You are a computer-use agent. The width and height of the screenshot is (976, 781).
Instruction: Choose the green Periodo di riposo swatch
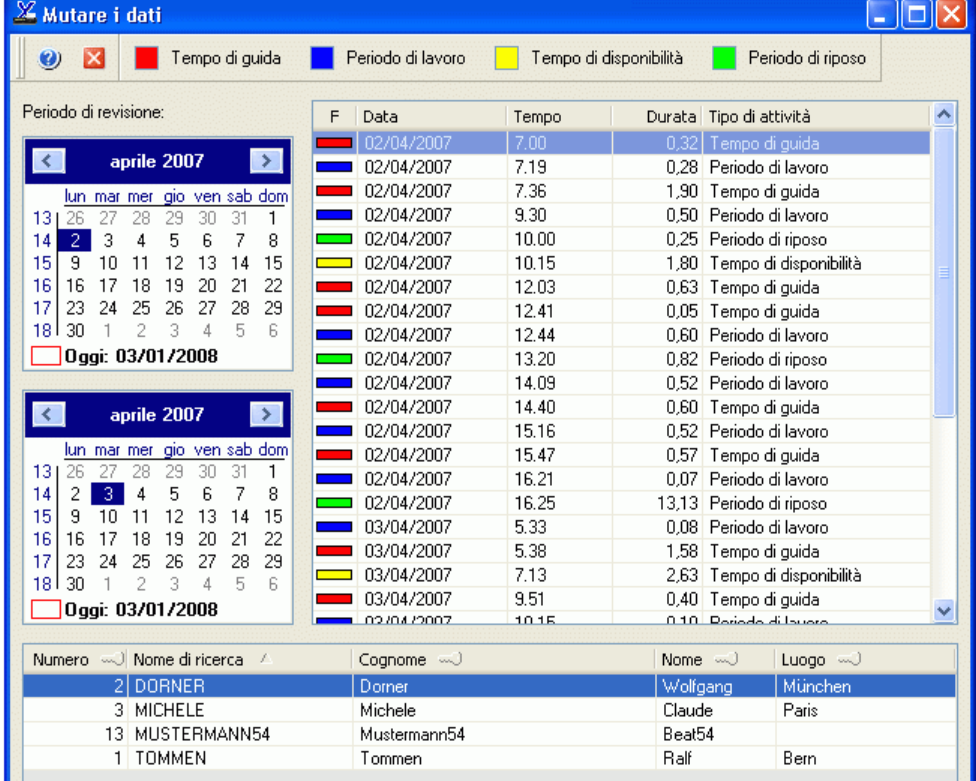pyautogui.click(x=723, y=59)
